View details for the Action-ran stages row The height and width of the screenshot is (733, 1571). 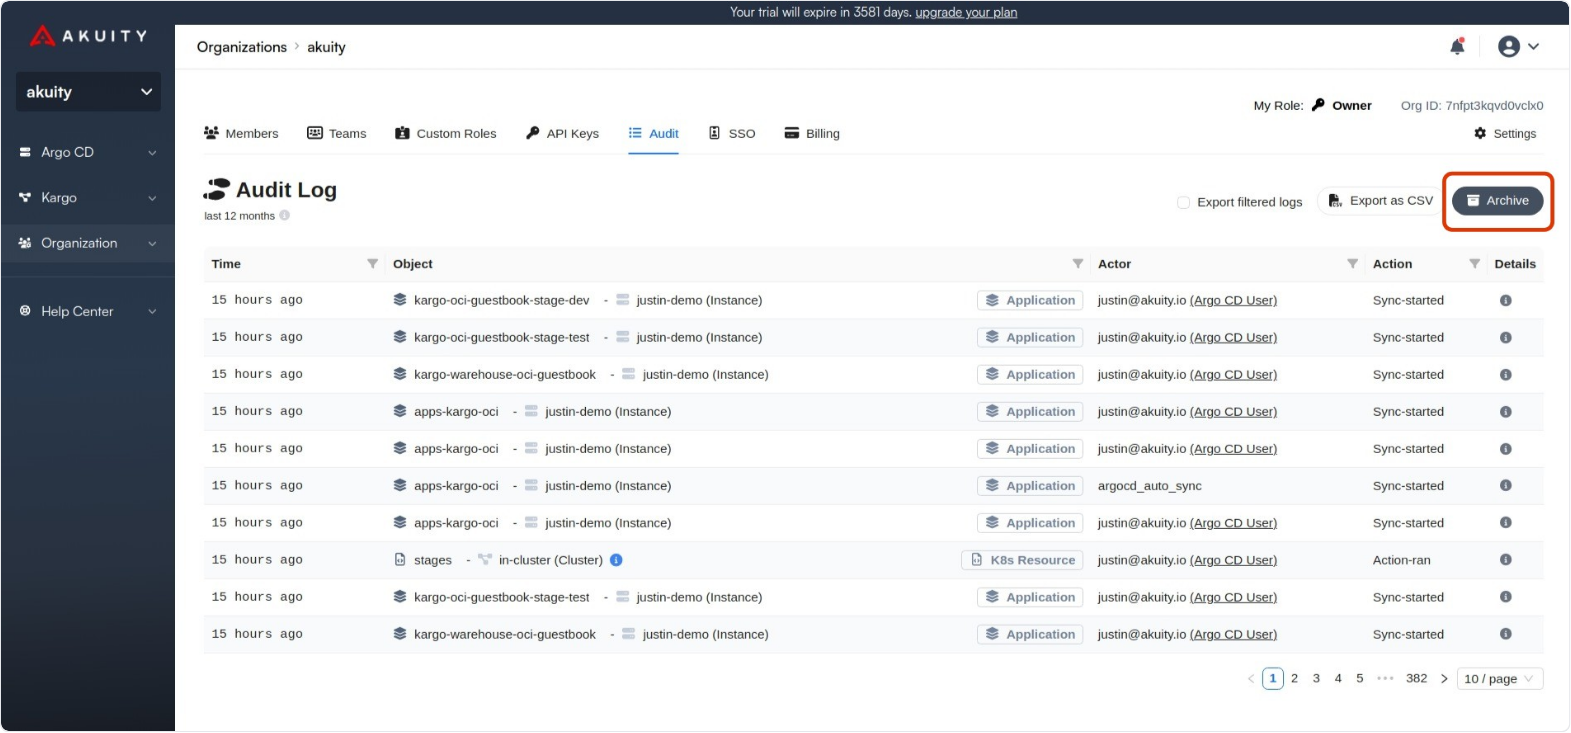(x=1505, y=560)
